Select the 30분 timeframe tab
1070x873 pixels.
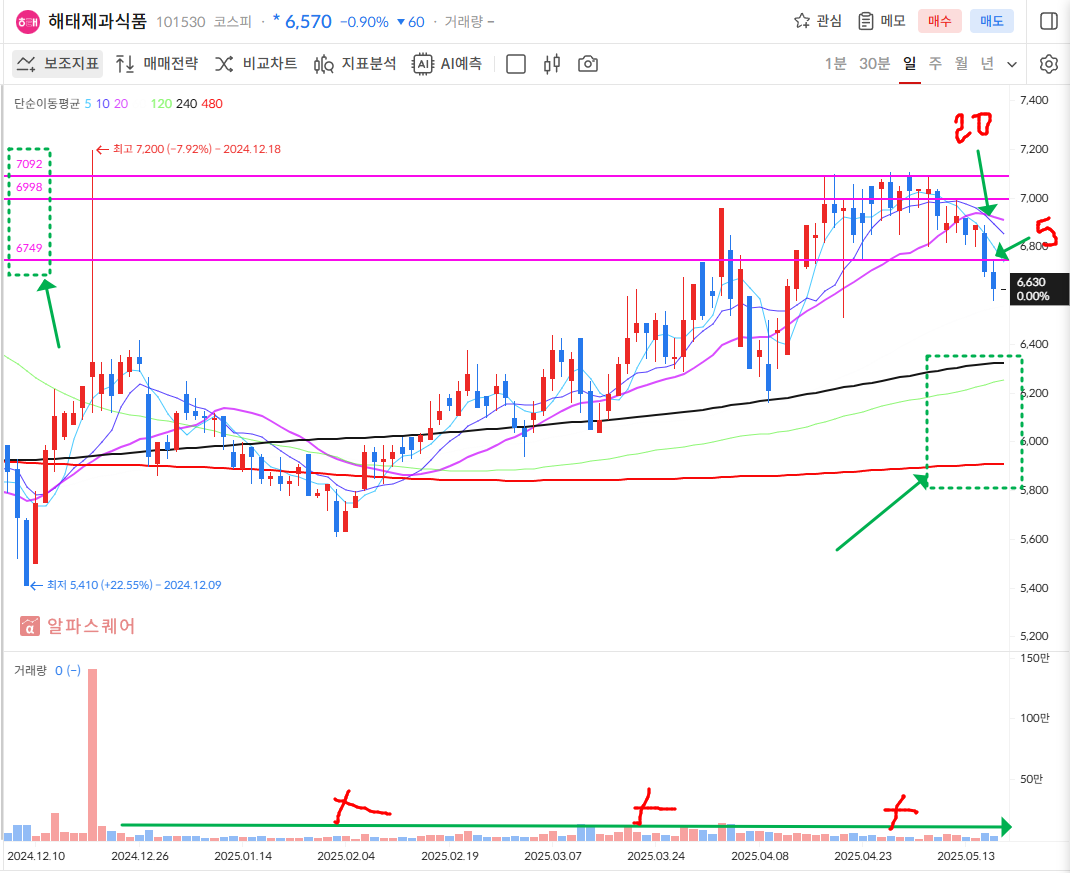pyautogui.click(x=874, y=64)
